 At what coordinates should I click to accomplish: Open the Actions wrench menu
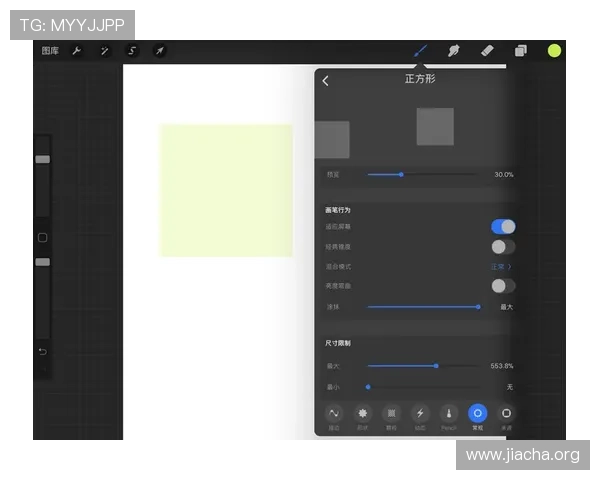tap(77, 51)
